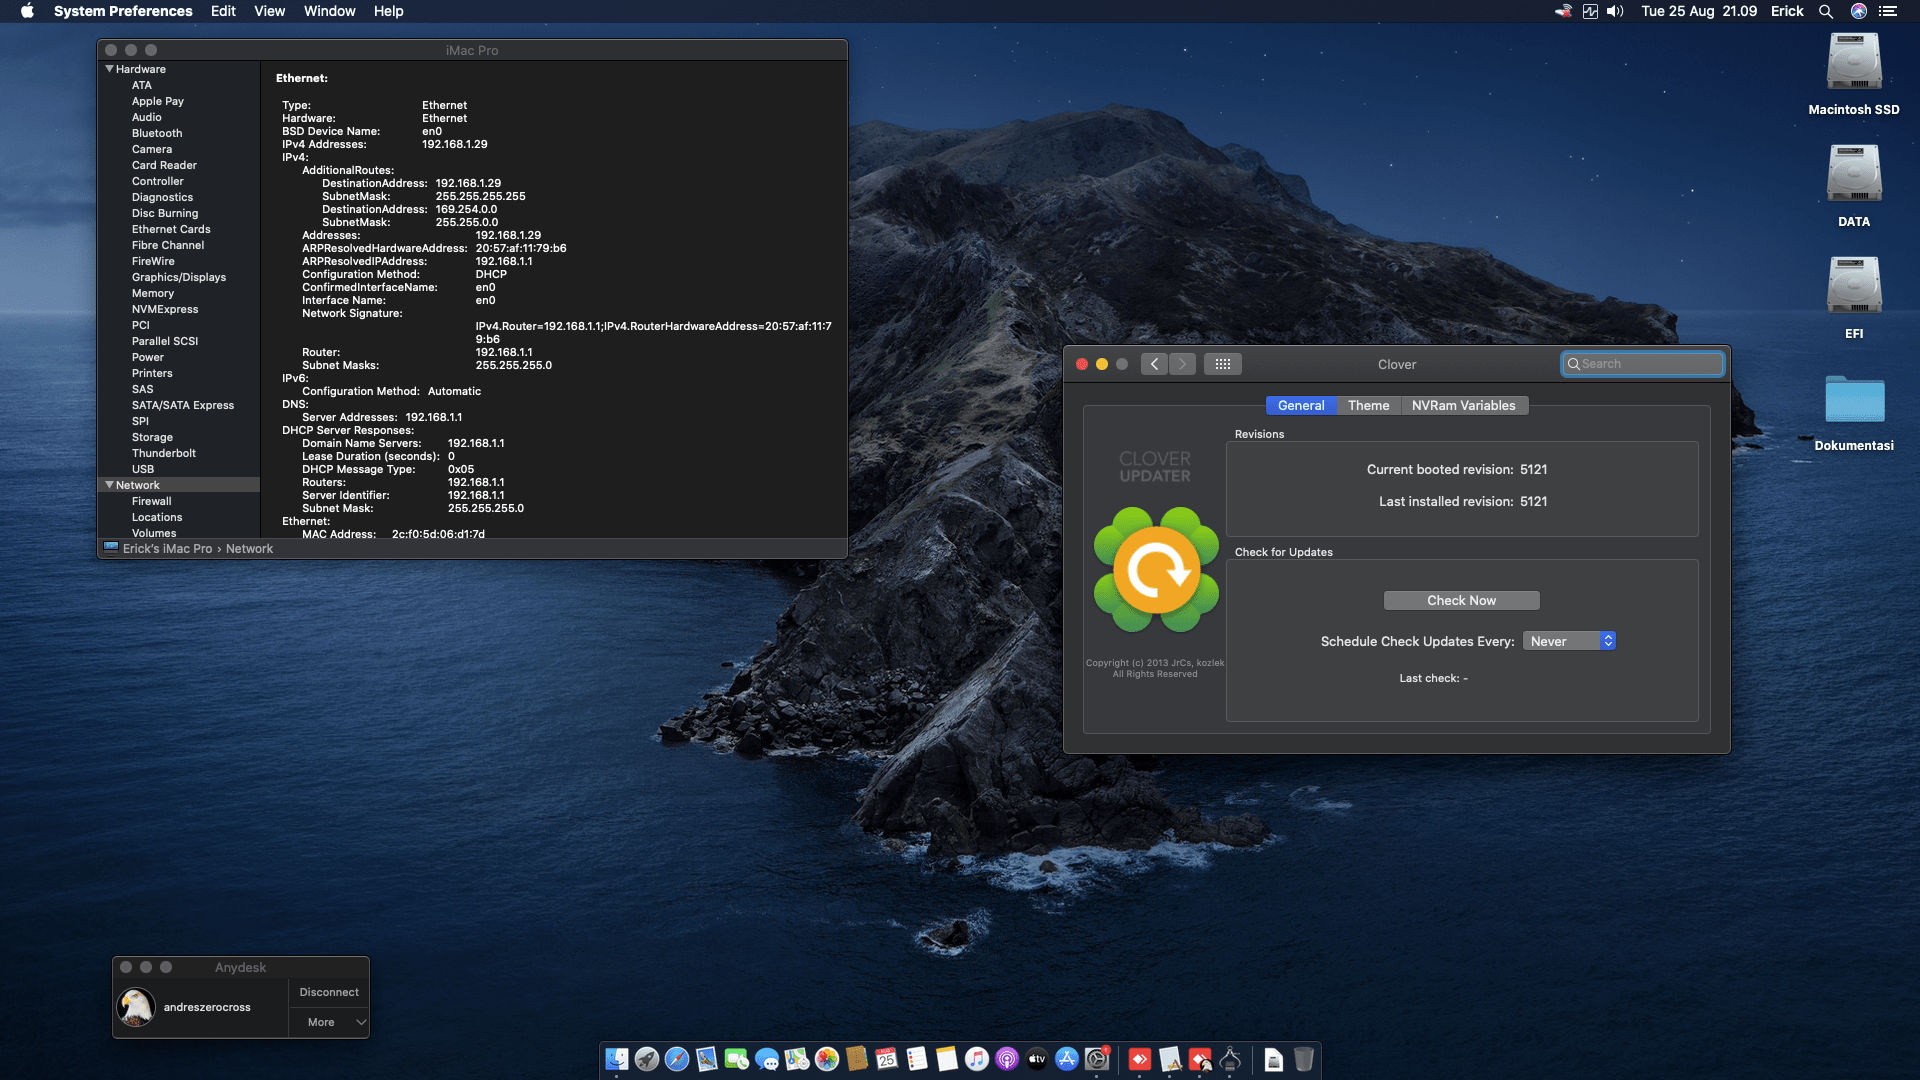Open Podcasts from the Dock
The height and width of the screenshot is (1080, 1920).
[x=1007, y=1059]
